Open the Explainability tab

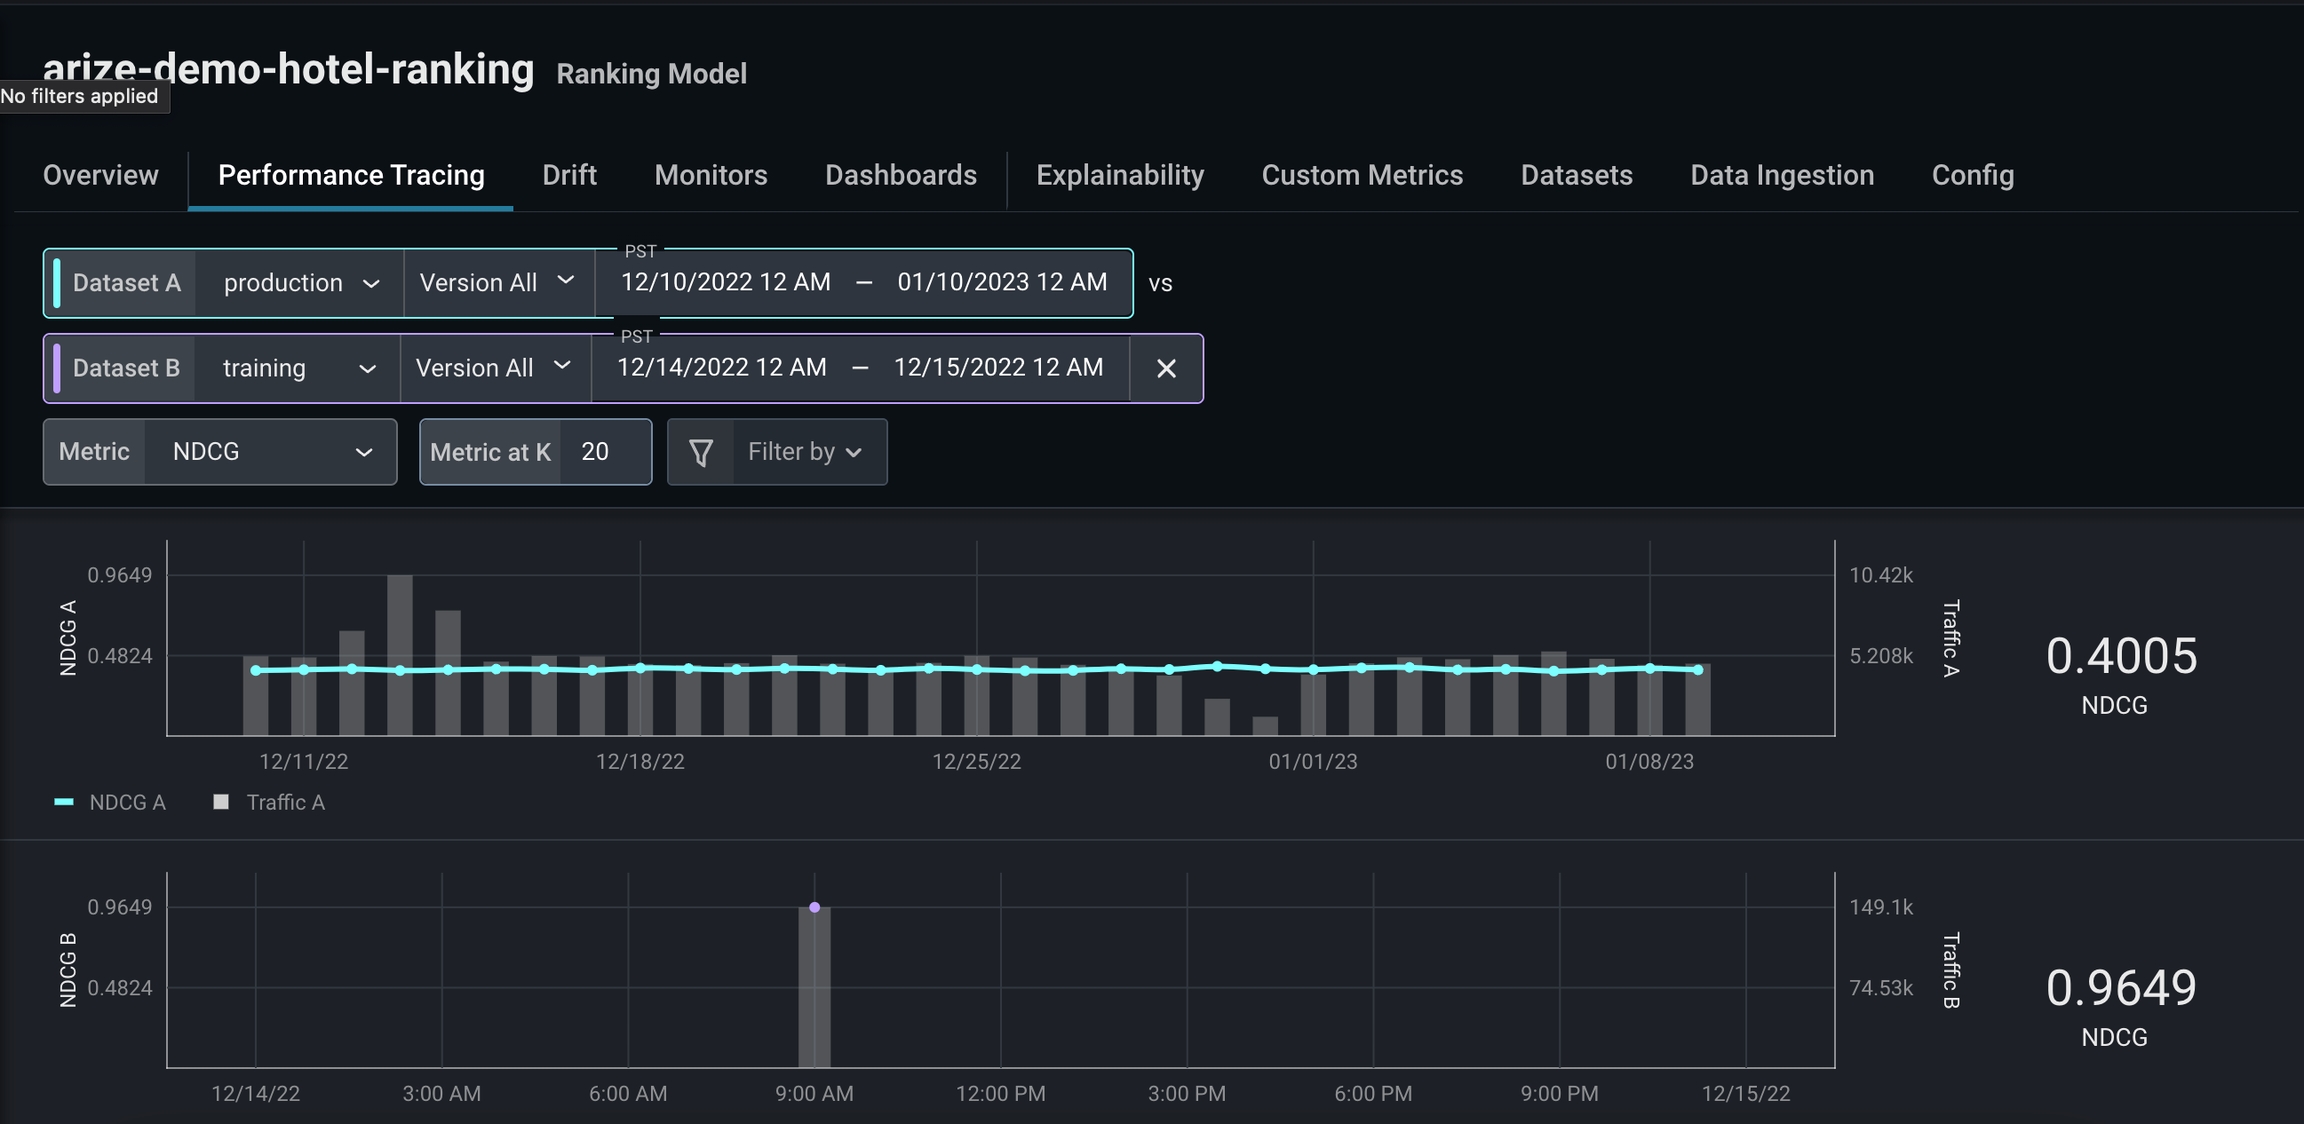pyautogui.click(x=1119, y=175)
